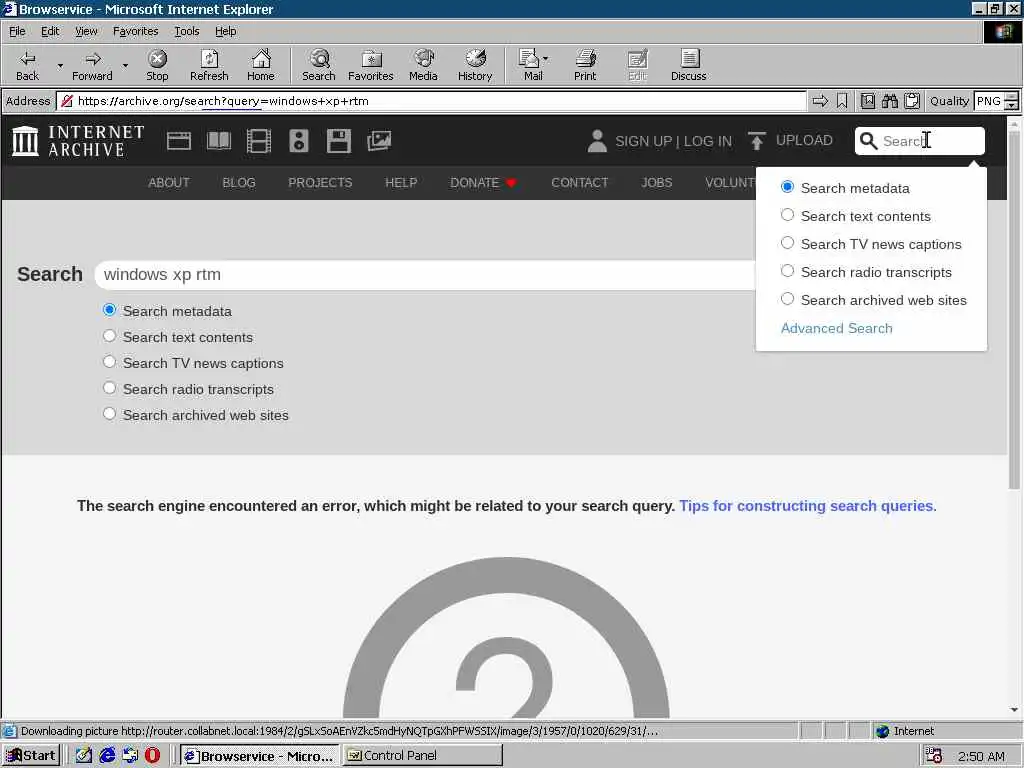Click the BLOG navigation link
This screenshot has height=768, width=1024.
(x=238, y=182)
